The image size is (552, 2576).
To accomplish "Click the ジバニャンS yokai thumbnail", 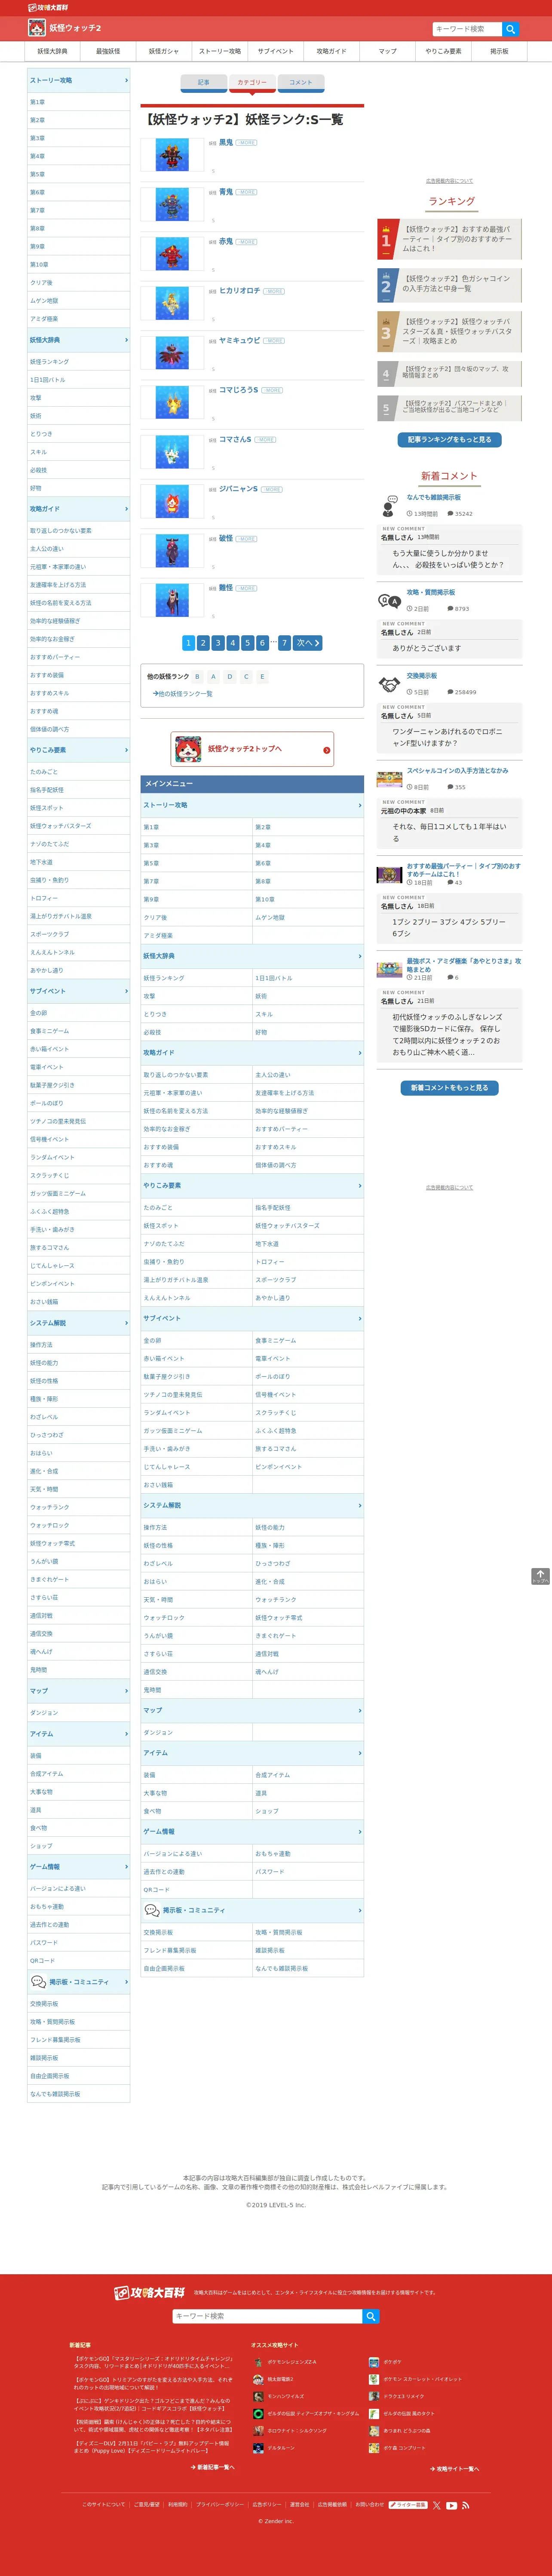I will 172,501.
